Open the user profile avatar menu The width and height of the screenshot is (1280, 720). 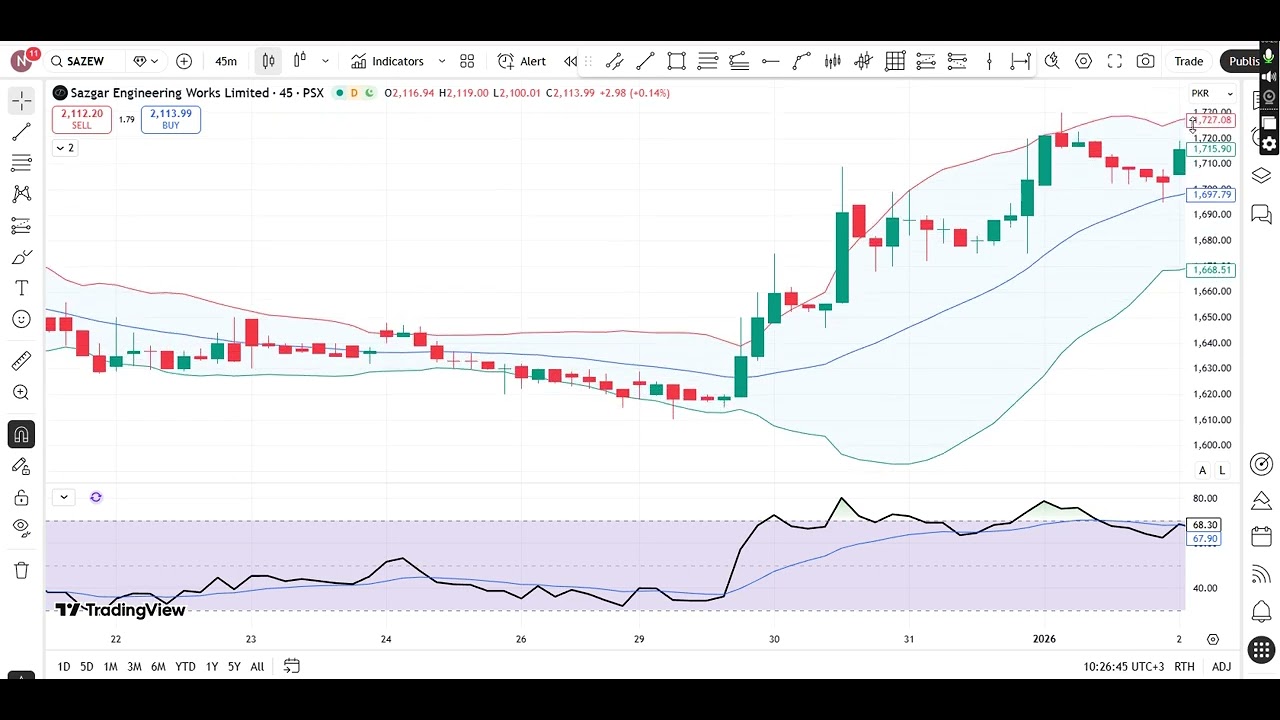click(23, 61)
